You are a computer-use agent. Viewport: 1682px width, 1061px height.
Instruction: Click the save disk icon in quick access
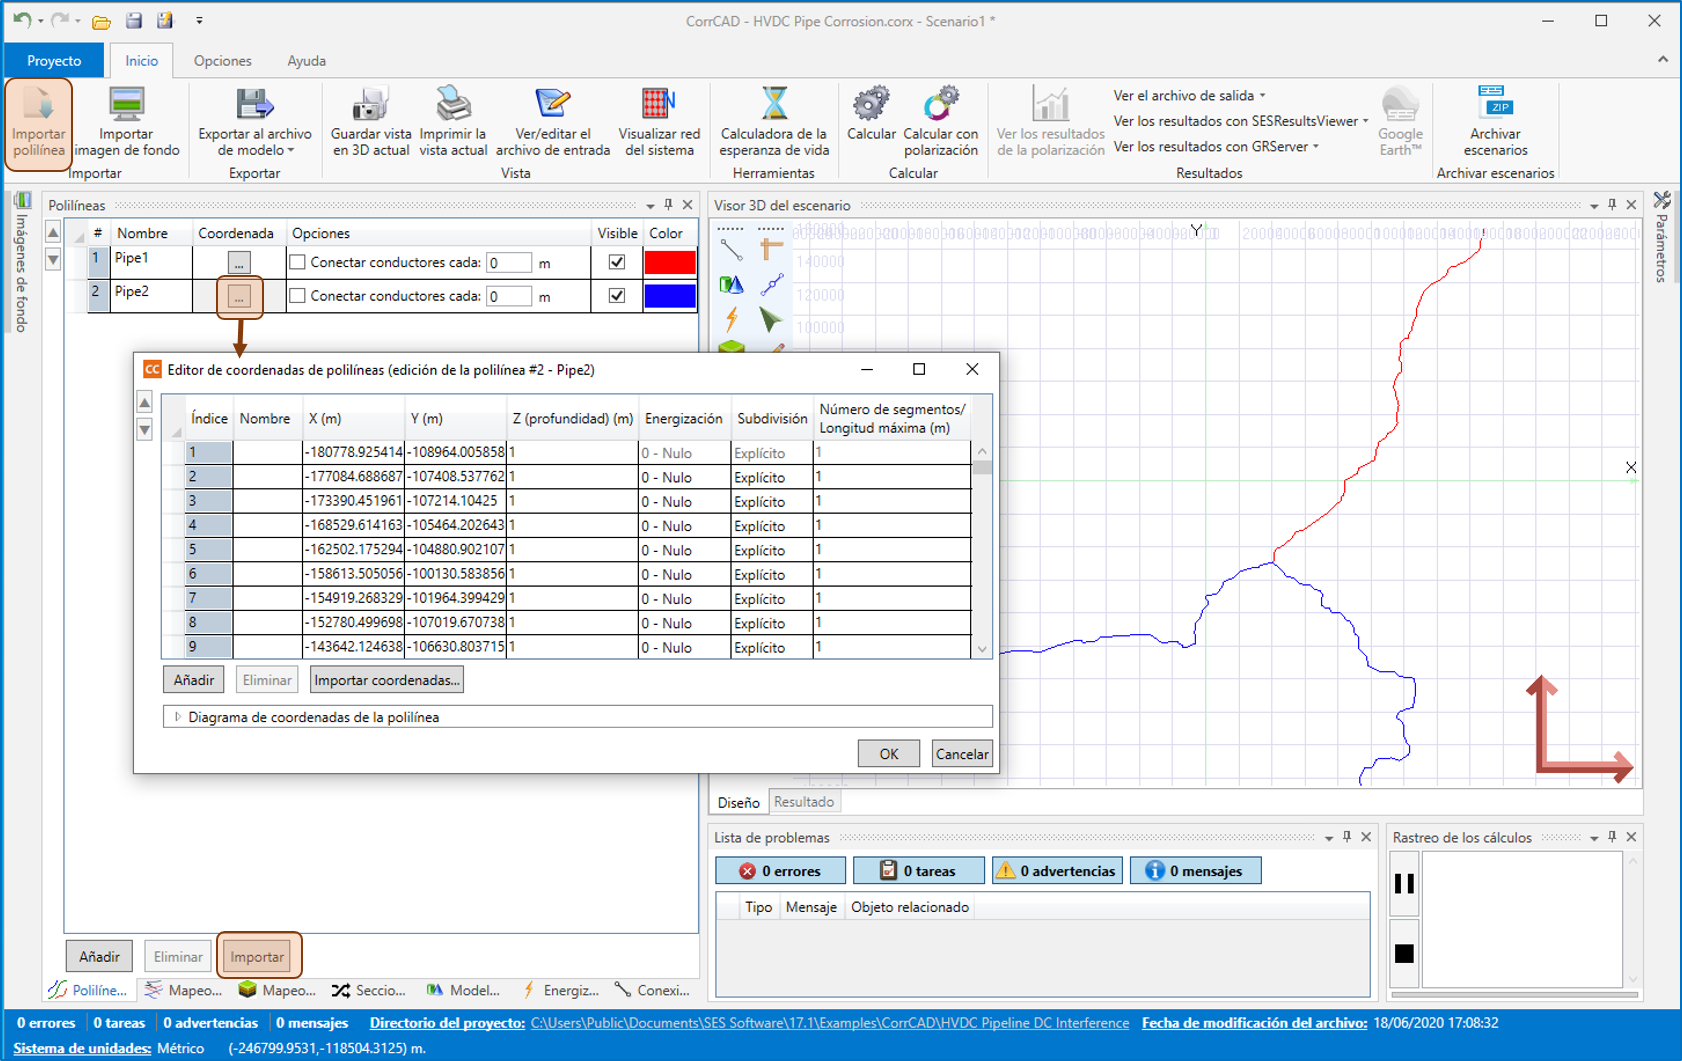[x=134, y=20]
